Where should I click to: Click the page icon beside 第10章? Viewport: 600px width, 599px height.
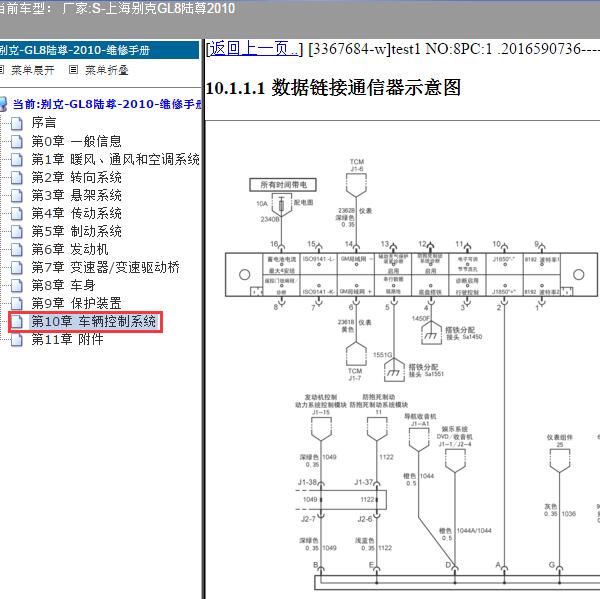tap(16, 322)
